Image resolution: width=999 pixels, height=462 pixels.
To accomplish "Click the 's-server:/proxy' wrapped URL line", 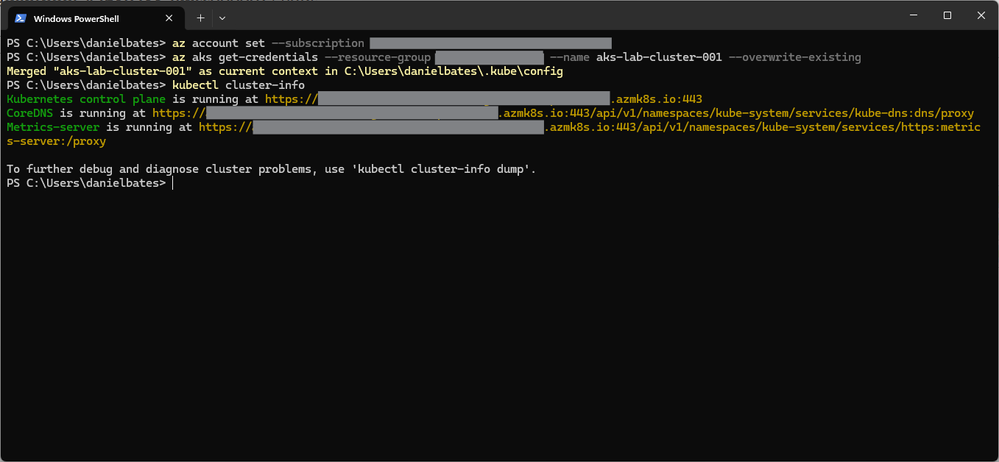I will 56,141.
